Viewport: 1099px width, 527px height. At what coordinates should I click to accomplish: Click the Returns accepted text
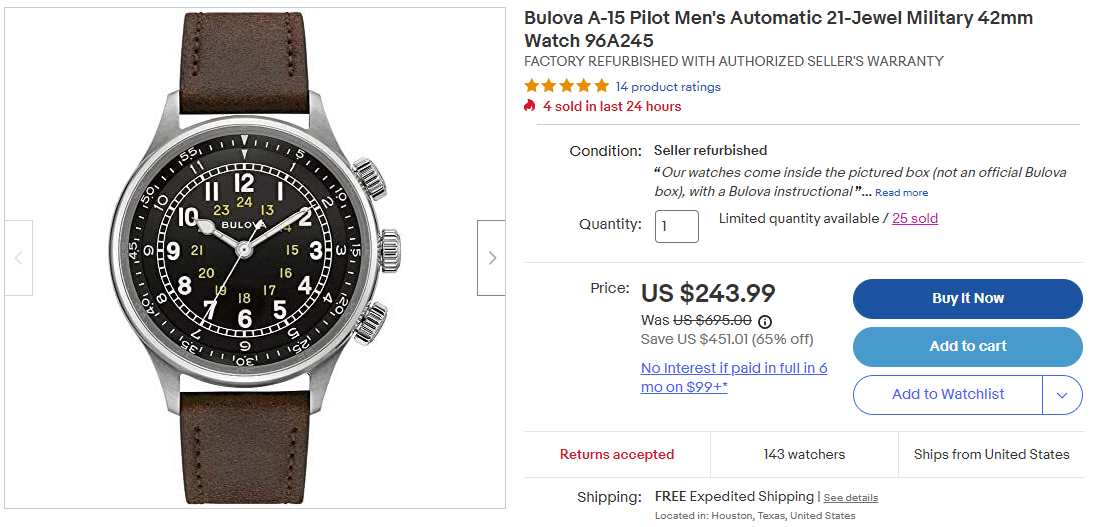click(x=616, y=455)
